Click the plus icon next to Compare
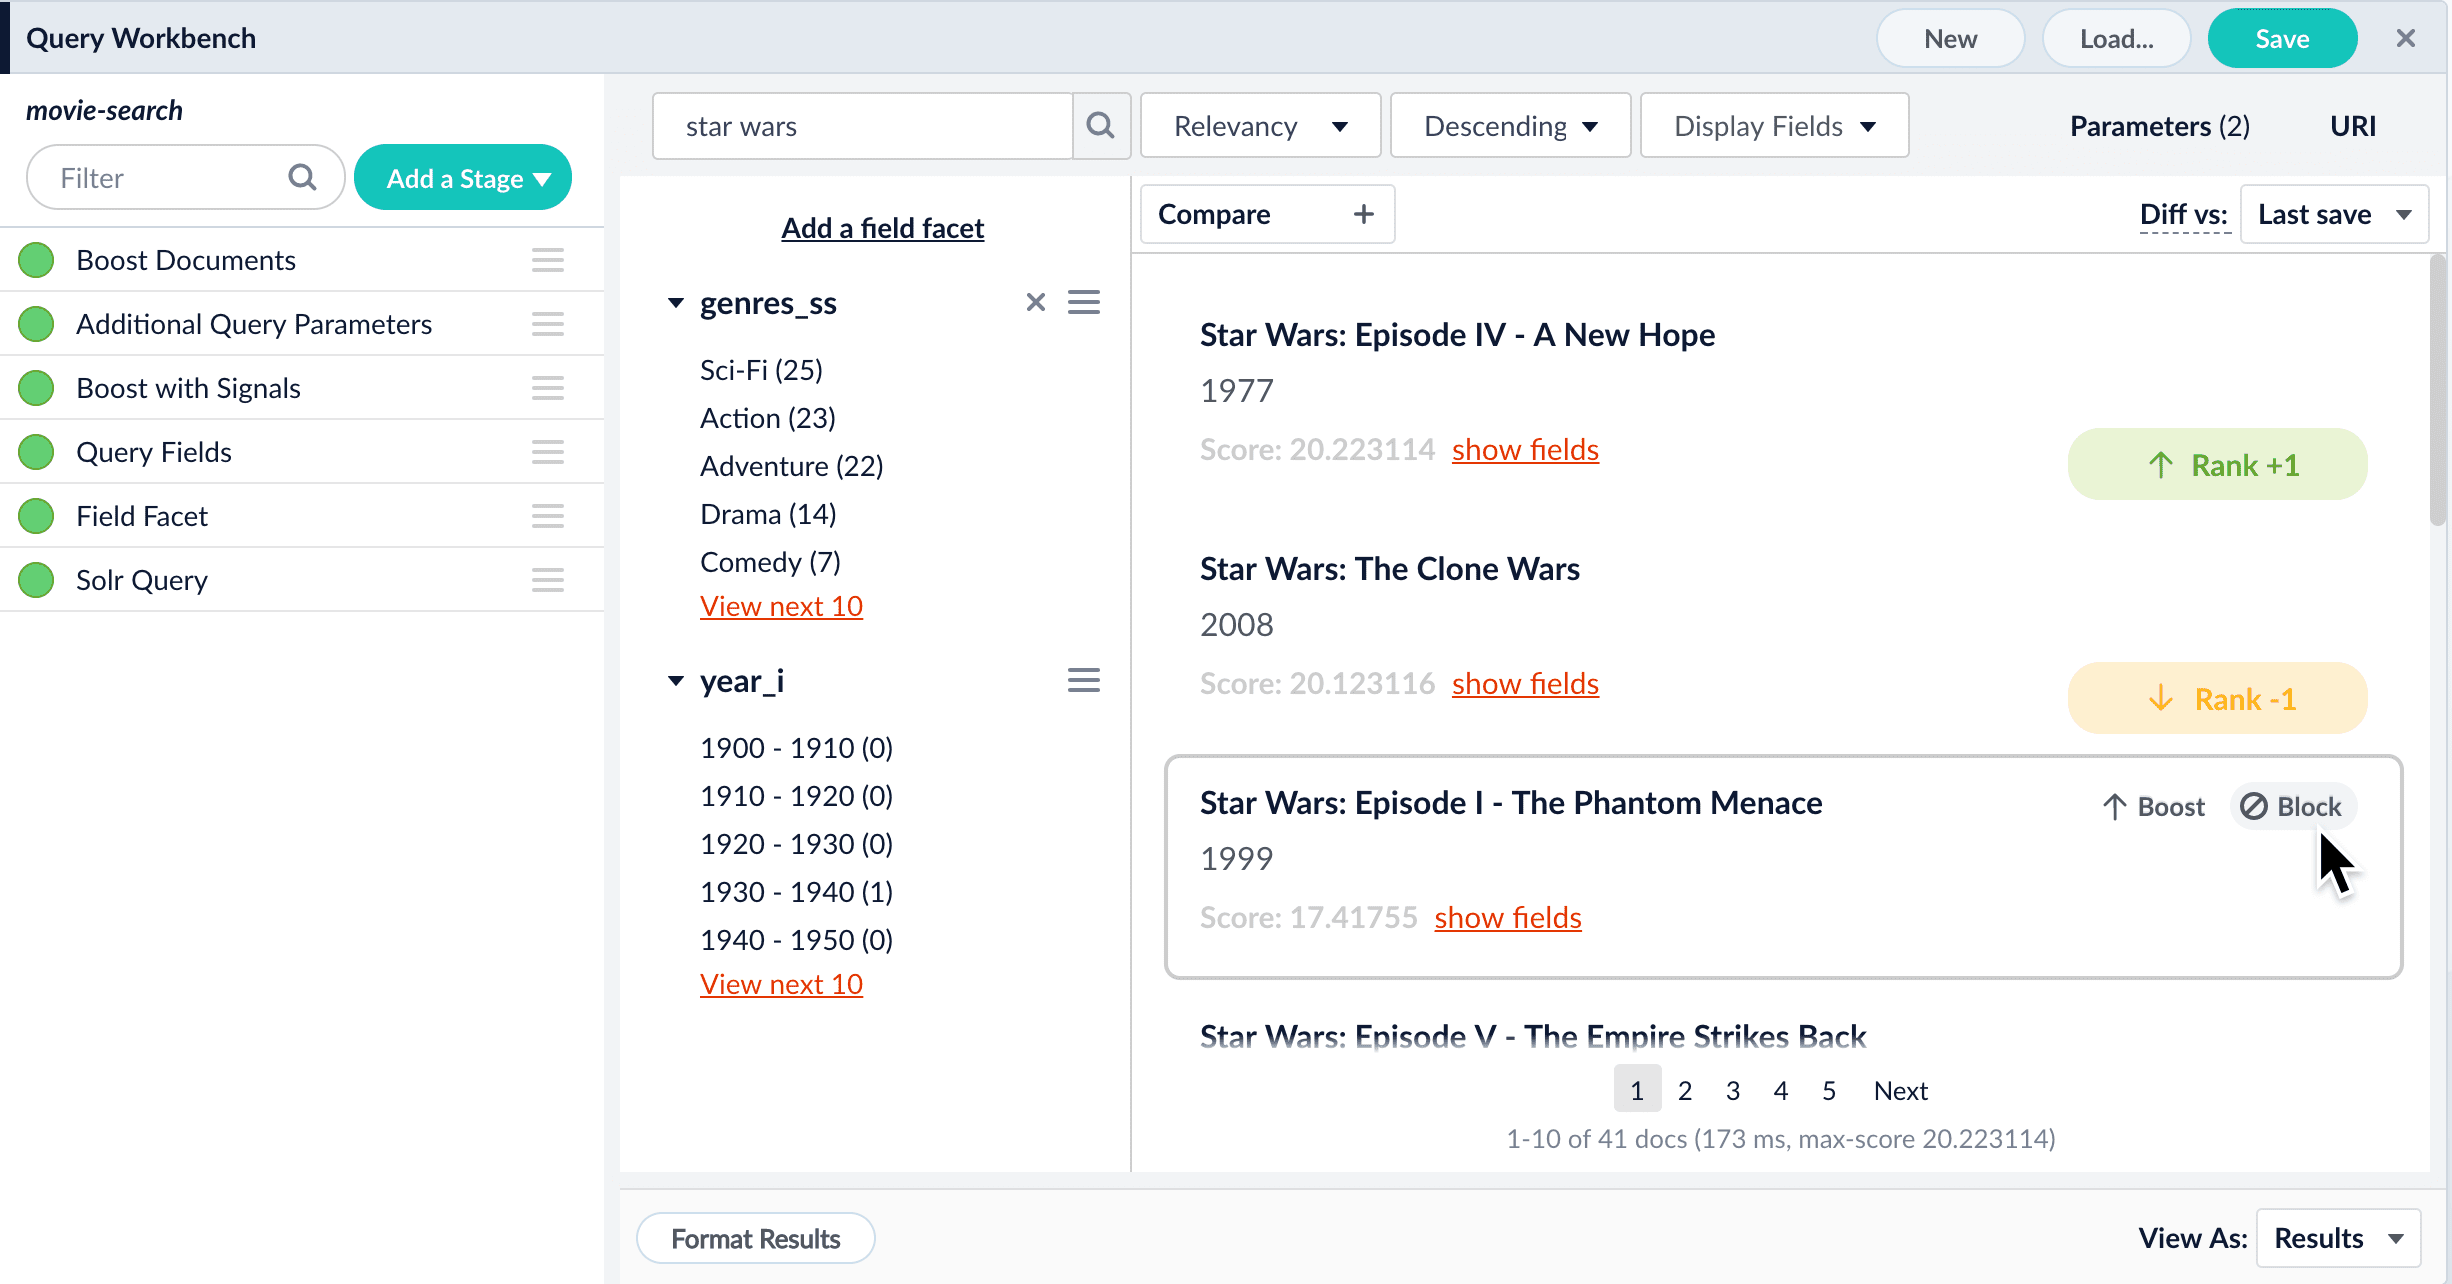Image resolution: width=2452 pixels, height=1284 pixels. pyautogui.click(x=1363, y=214)
